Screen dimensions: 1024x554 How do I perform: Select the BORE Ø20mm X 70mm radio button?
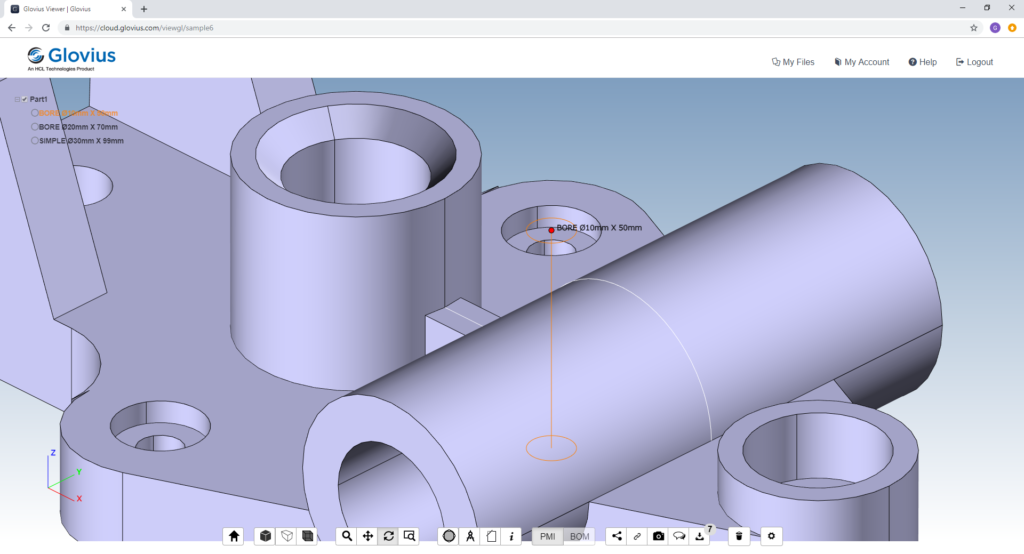click(35, 127)
